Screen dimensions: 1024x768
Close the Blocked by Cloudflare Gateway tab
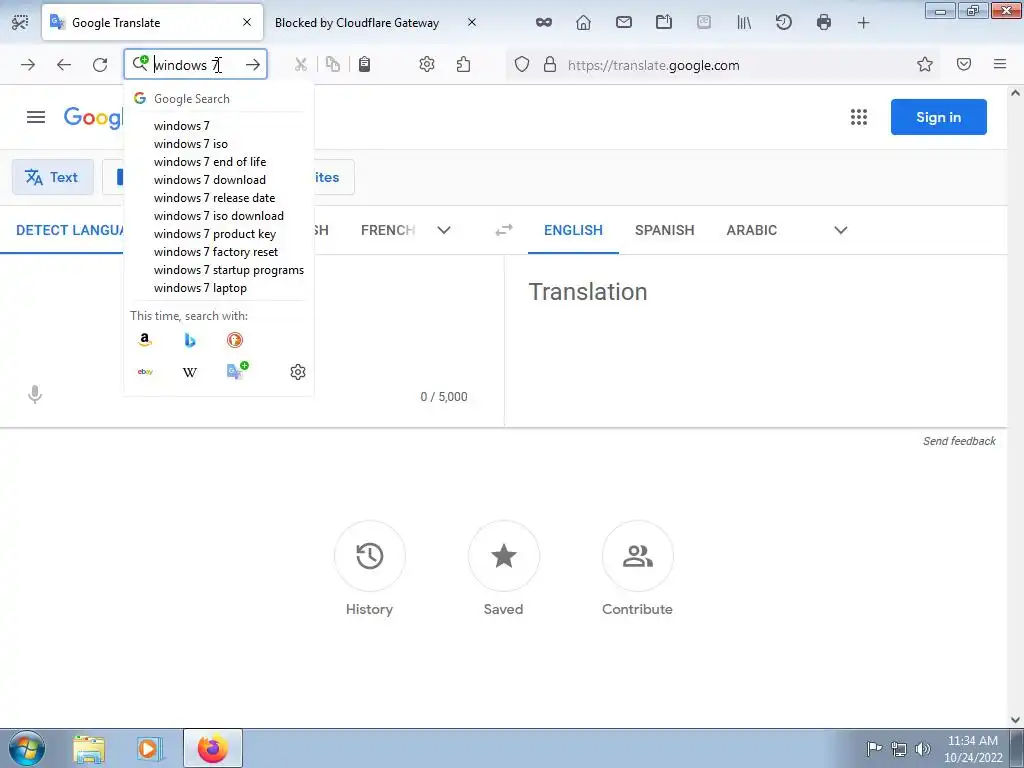tap(472, 22)
